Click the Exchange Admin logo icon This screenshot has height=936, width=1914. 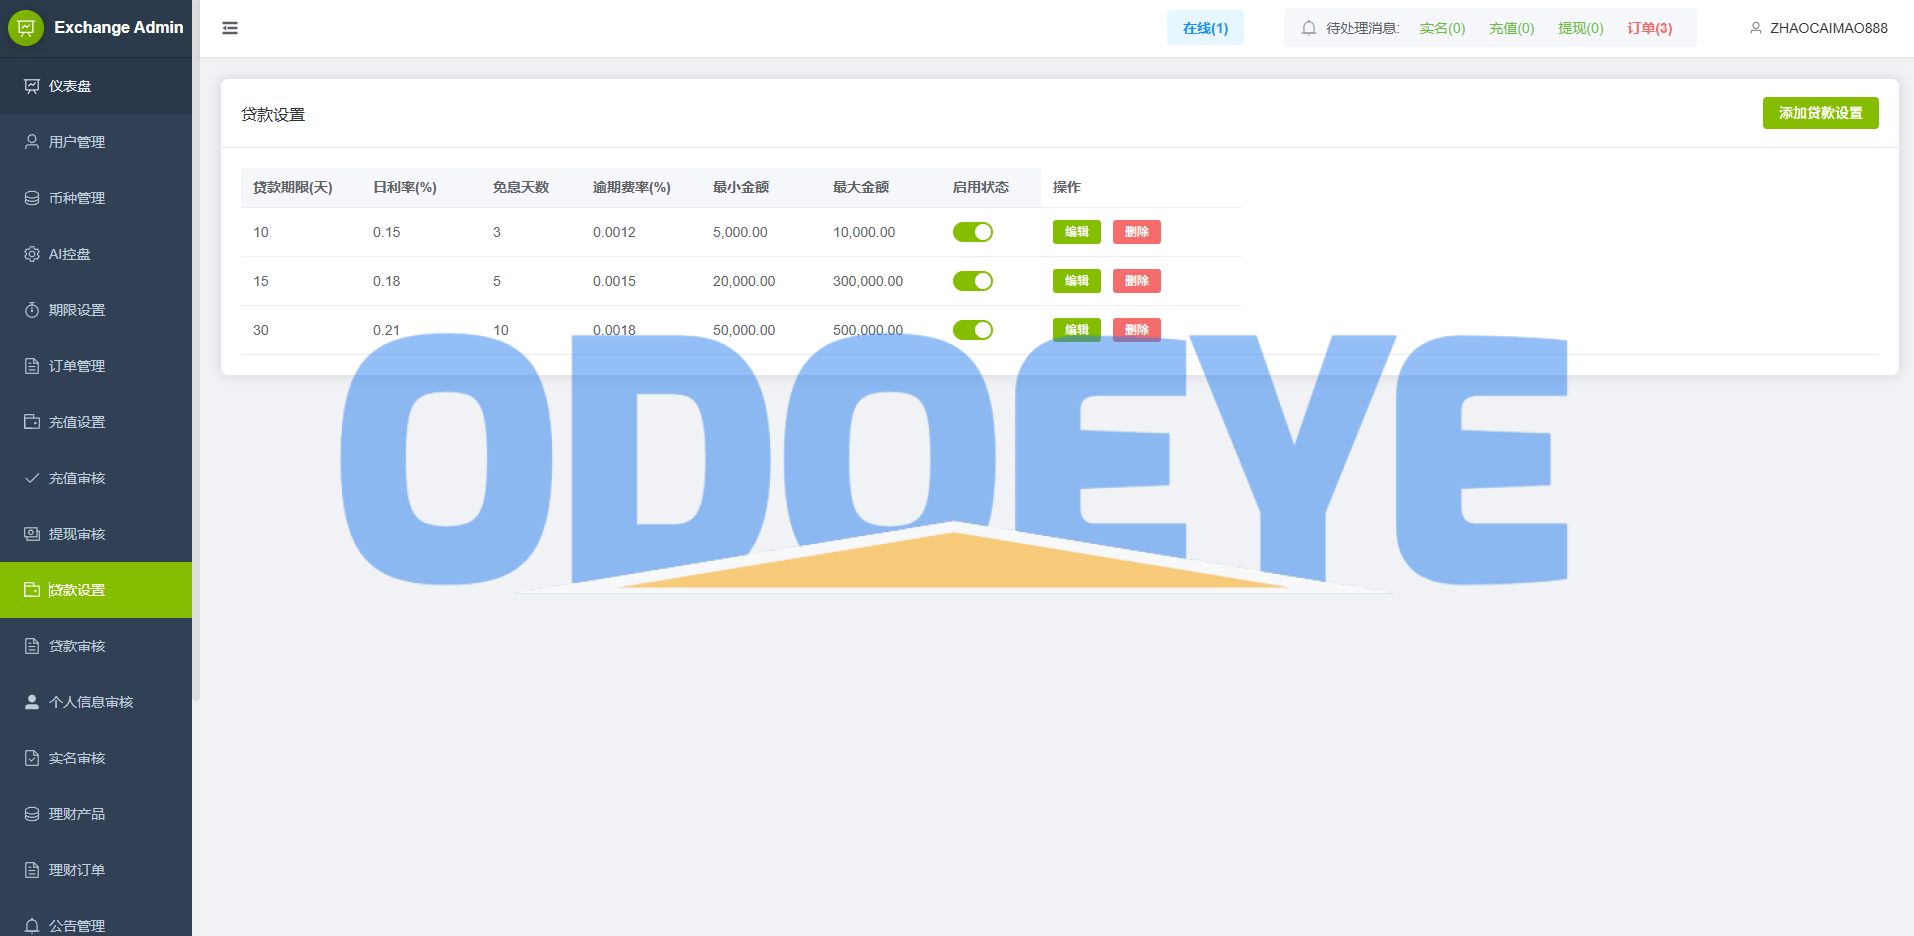click(x=26, y=28)
